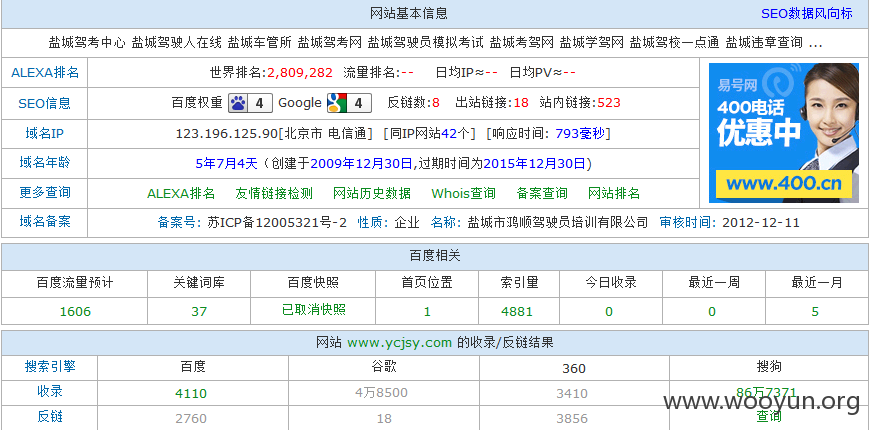
Task: Click IP address 123.196.125.90
Action: [226, 134]
